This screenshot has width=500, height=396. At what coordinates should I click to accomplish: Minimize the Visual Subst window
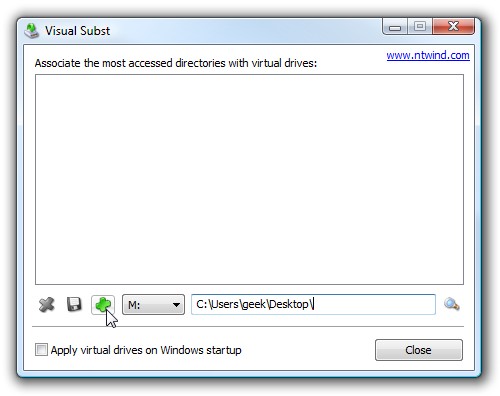pyautogui.click(x=395, y=27)
